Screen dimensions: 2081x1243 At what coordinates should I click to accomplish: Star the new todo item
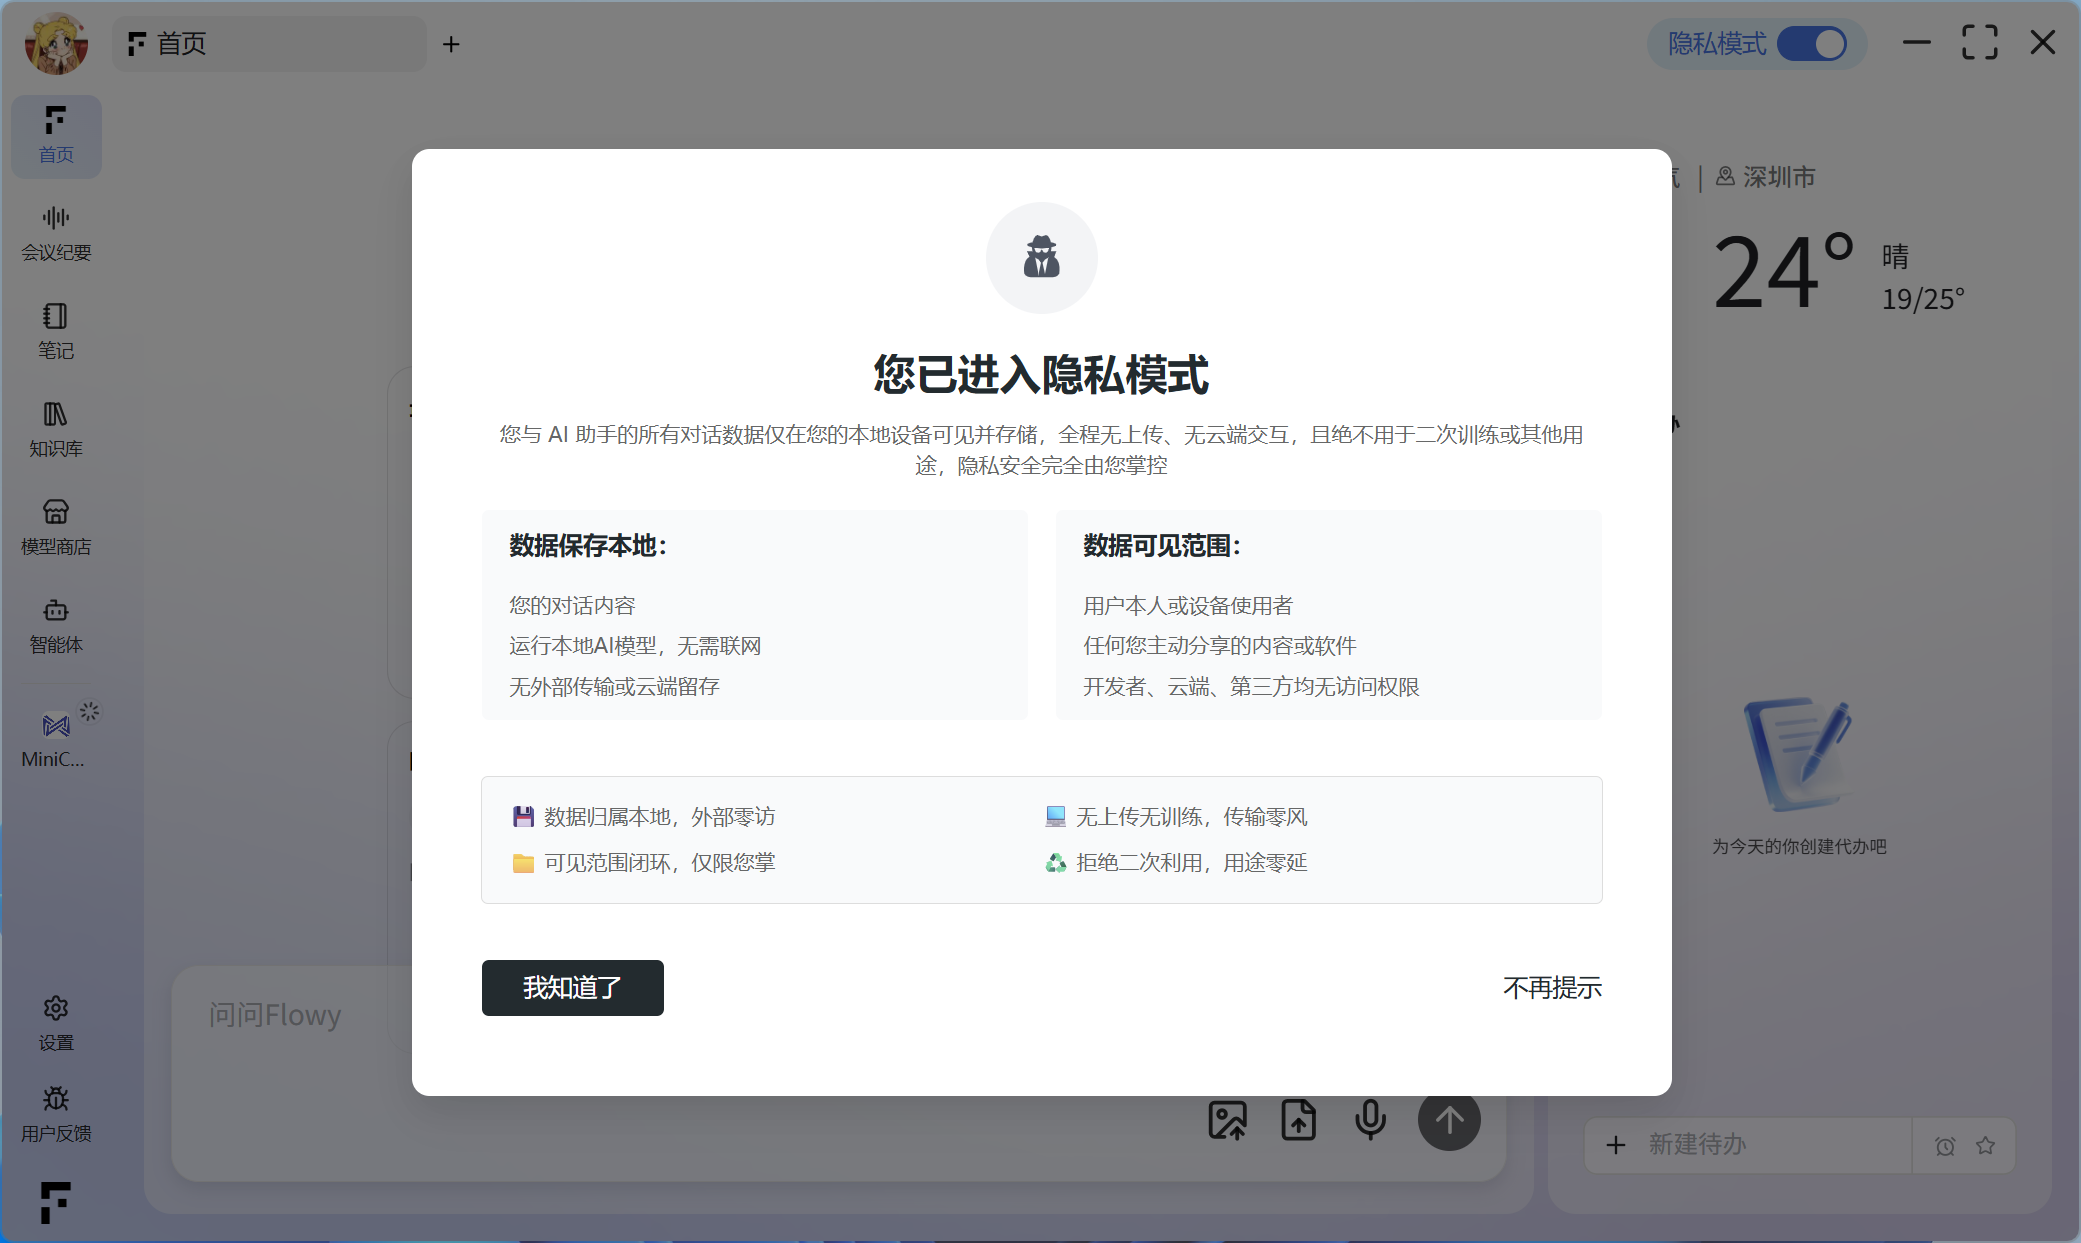(1986, 1146)
